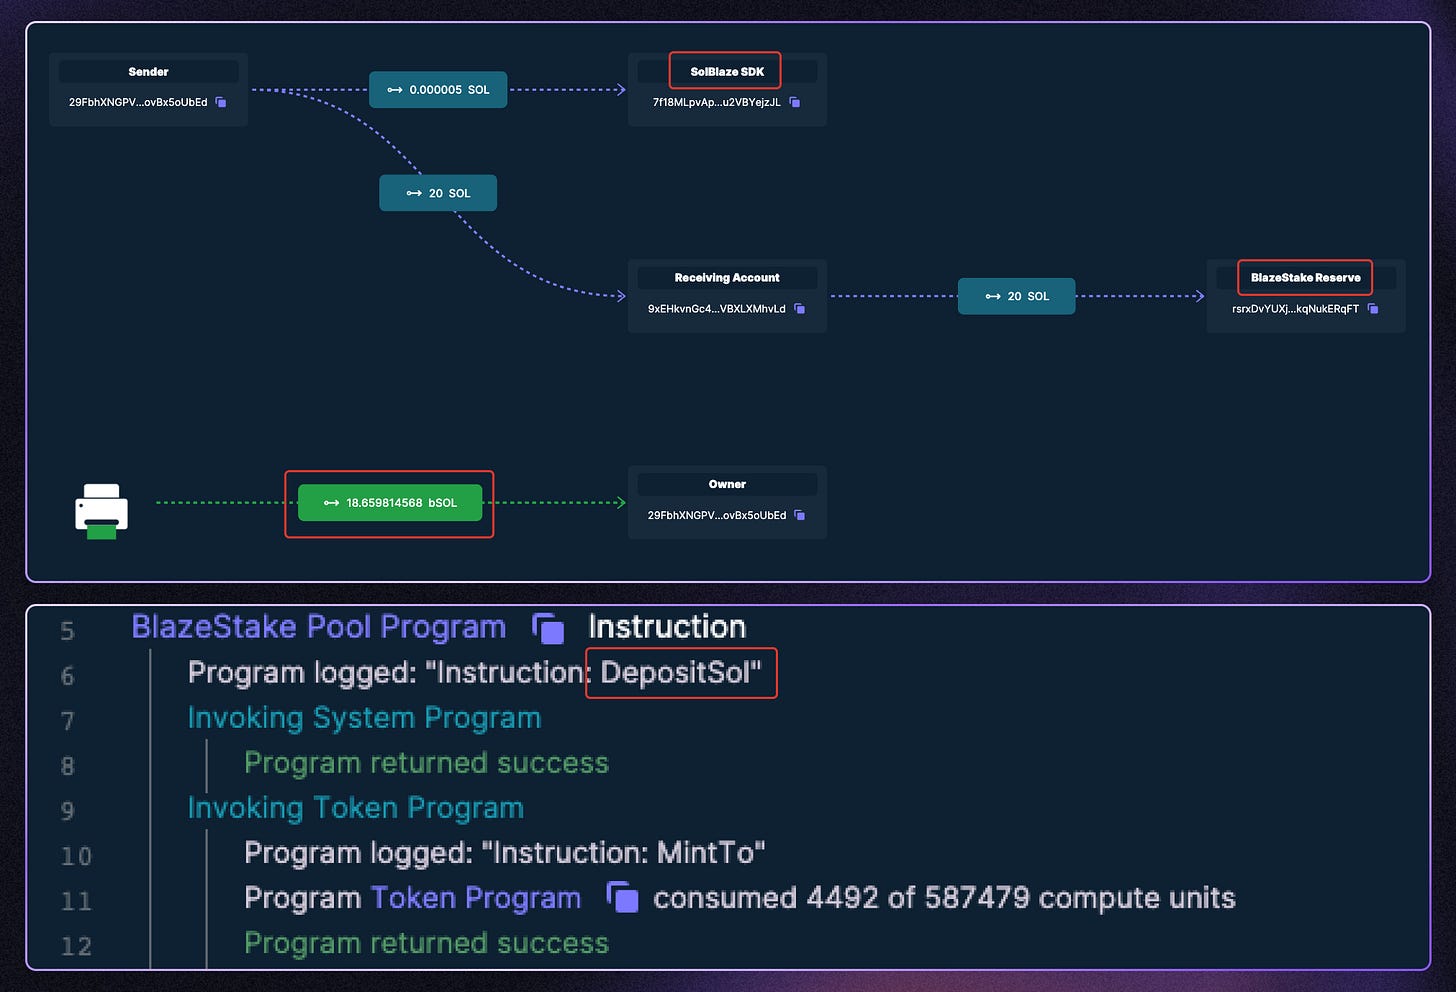Click the mint printer icon

(x=101, y=511)
